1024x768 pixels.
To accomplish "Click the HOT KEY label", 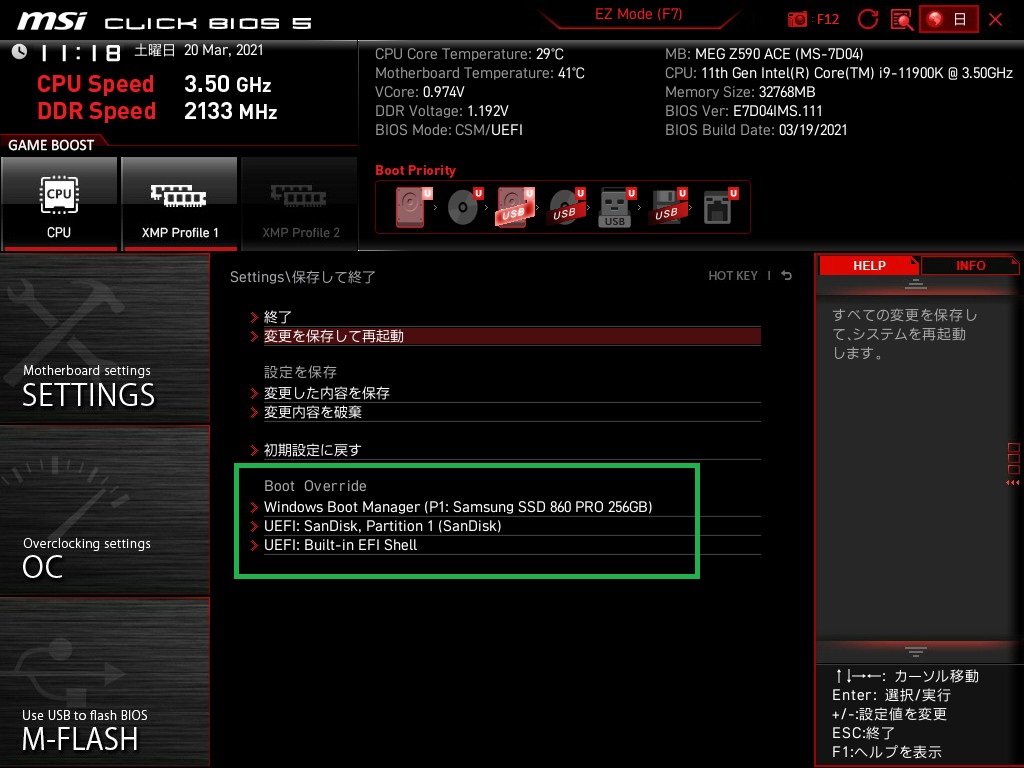I will (x=733, y=276).
